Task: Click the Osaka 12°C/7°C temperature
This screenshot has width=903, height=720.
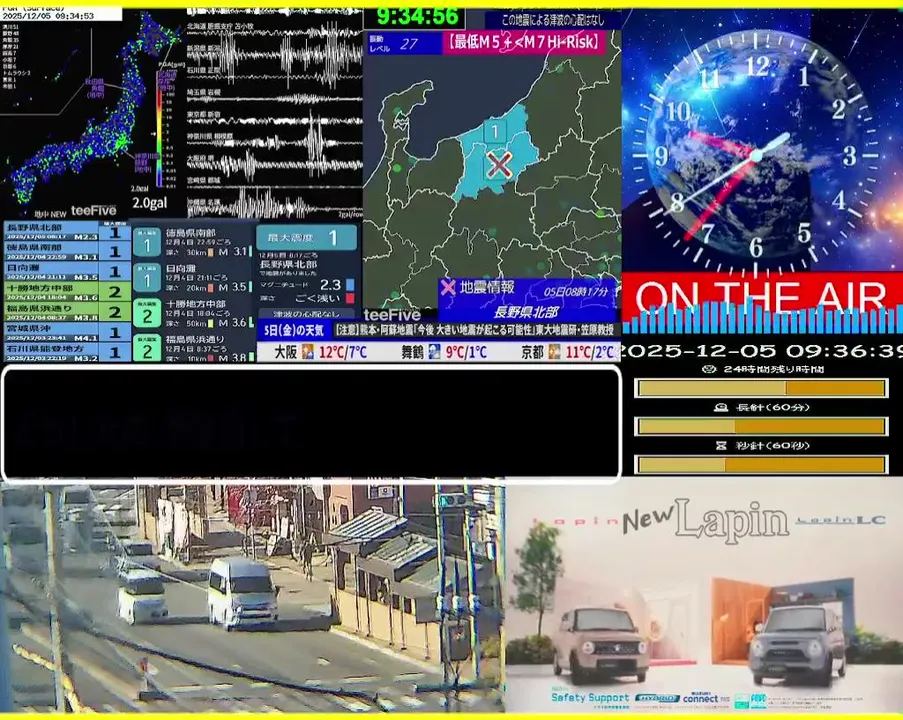Action: pyautogui.click(x=343, y=352)
